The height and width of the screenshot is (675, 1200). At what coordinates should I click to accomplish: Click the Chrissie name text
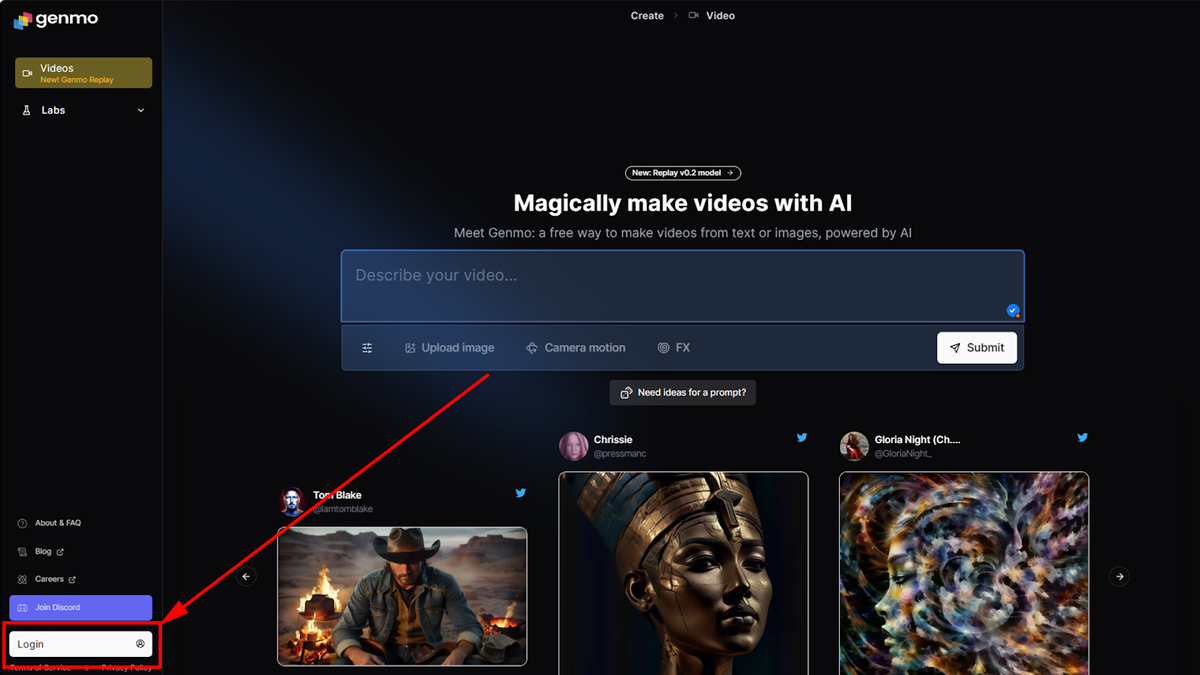[613, 439]
